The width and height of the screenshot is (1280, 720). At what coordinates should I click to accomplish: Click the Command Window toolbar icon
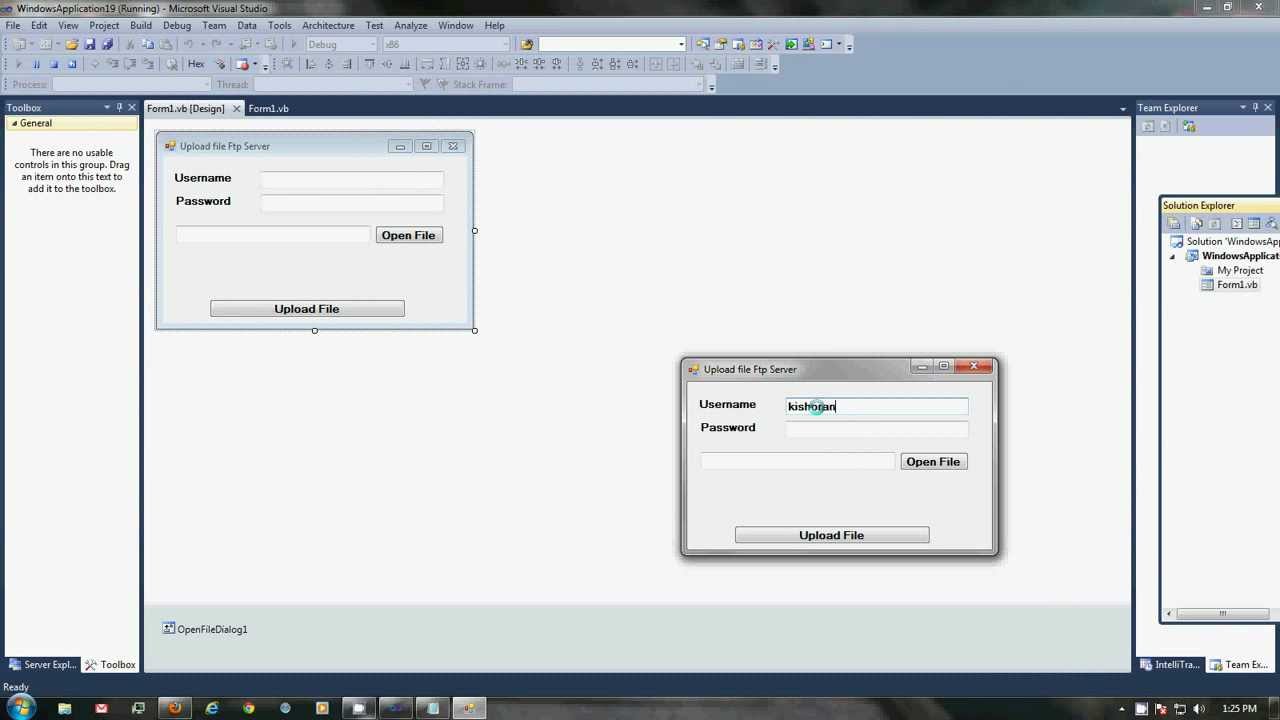826,44
